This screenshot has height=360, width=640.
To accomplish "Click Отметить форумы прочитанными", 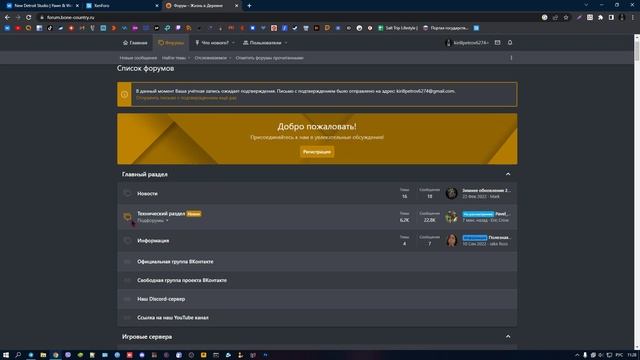I will pos(269,58).
